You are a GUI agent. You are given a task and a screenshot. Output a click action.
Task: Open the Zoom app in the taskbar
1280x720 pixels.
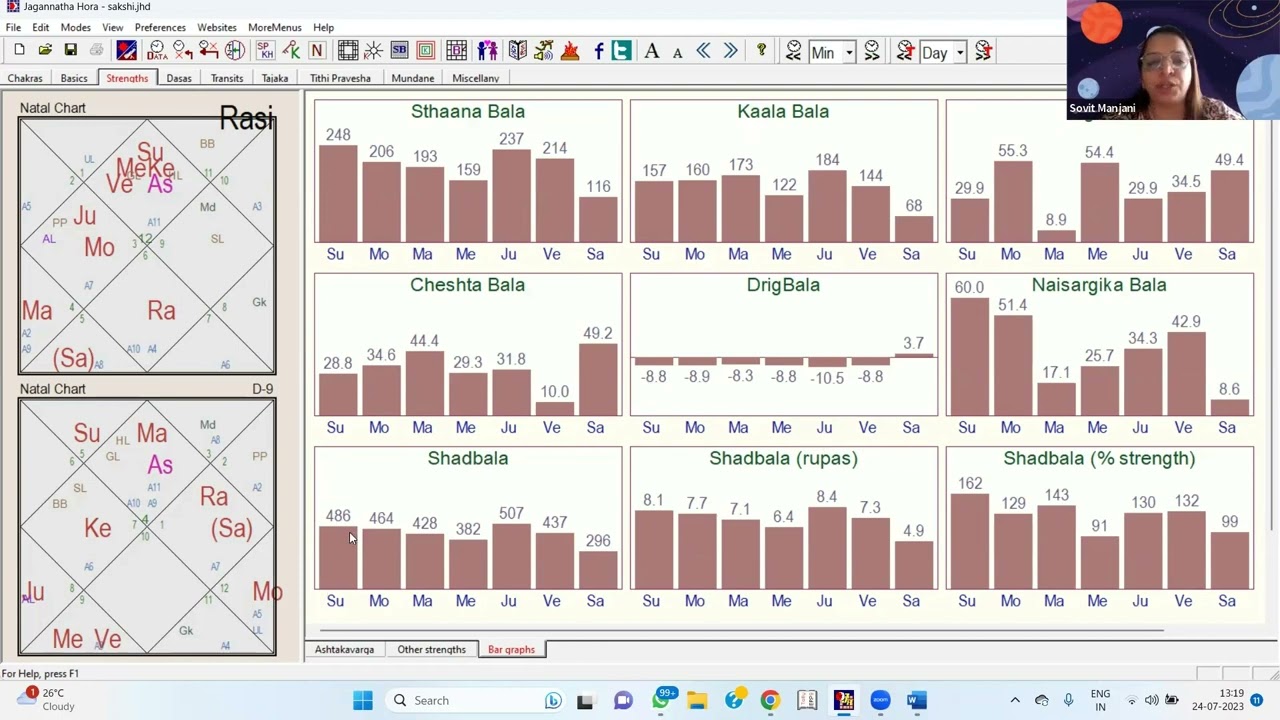click(x=880, y=700)
